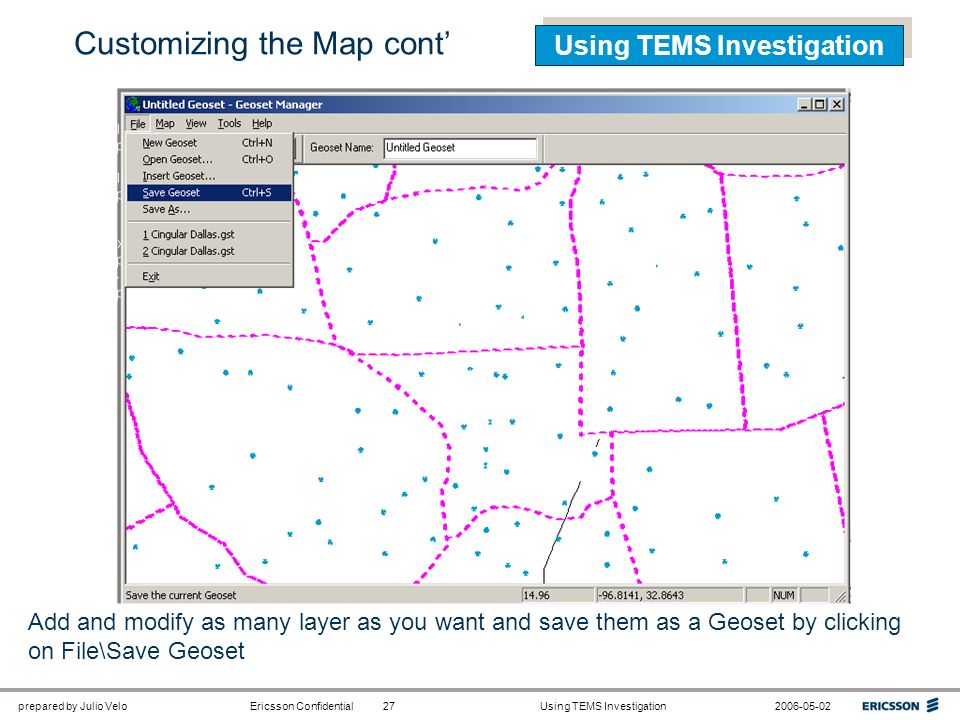The height and width of the screenshot is (720, 960).
Task: Choose Exit from File menu
Action: click(209, 276)
